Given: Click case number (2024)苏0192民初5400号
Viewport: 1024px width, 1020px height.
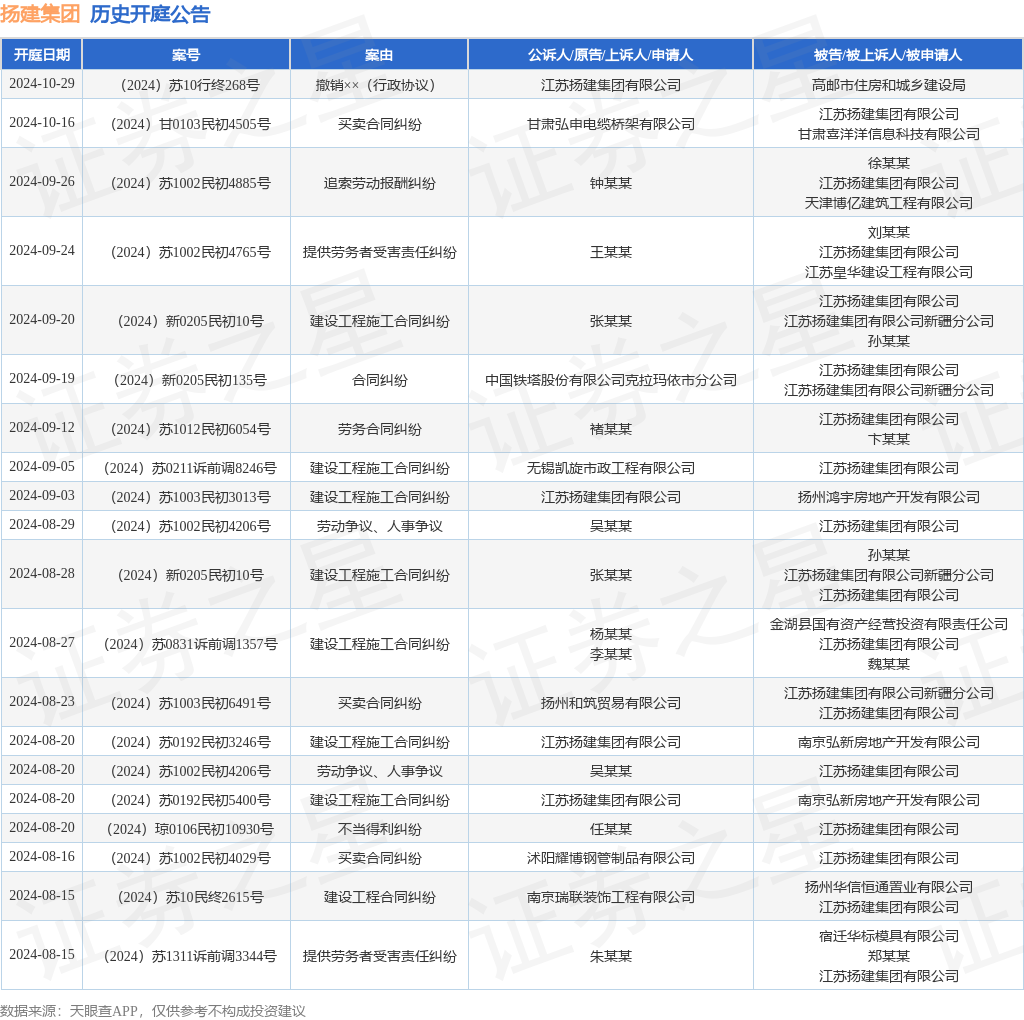Looking at the screenshot, I should pos(186,800).
